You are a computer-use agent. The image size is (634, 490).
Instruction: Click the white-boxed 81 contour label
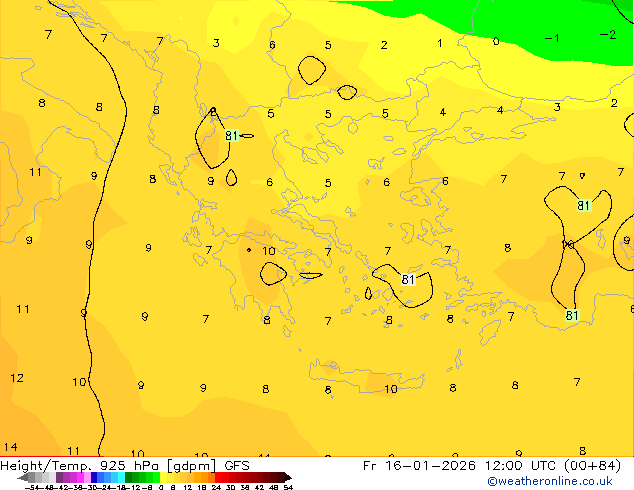(x=408, y=279)
